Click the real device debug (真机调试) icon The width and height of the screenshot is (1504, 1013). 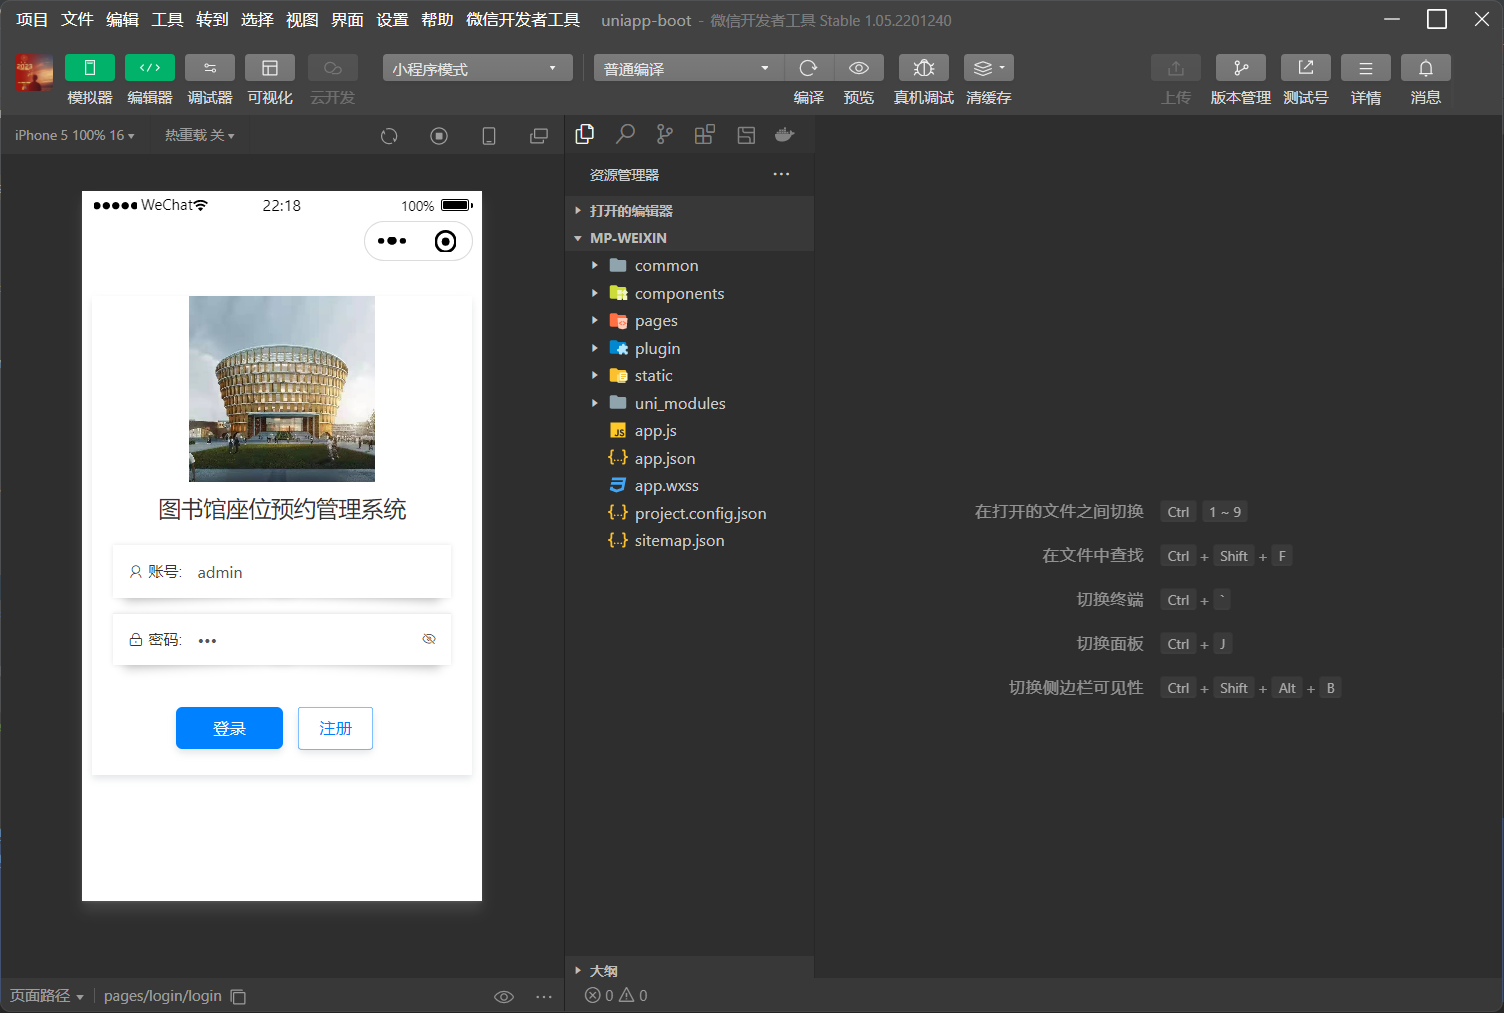(923, 68)
